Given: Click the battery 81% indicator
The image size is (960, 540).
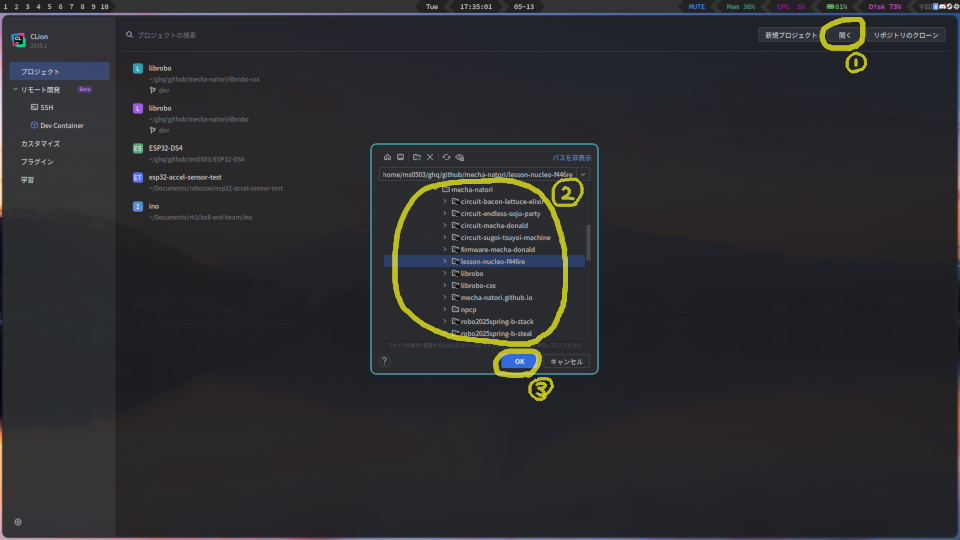Looking at the screenshot, I should [837, 7].
